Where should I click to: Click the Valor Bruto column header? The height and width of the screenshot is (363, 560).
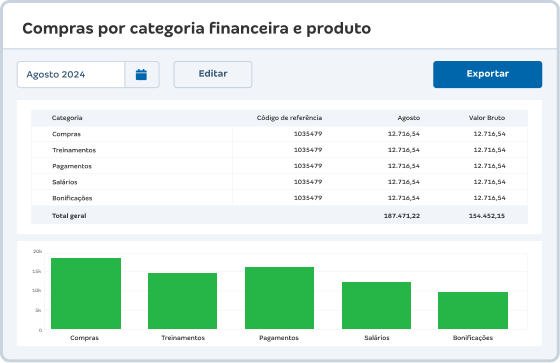pos(487,118)
